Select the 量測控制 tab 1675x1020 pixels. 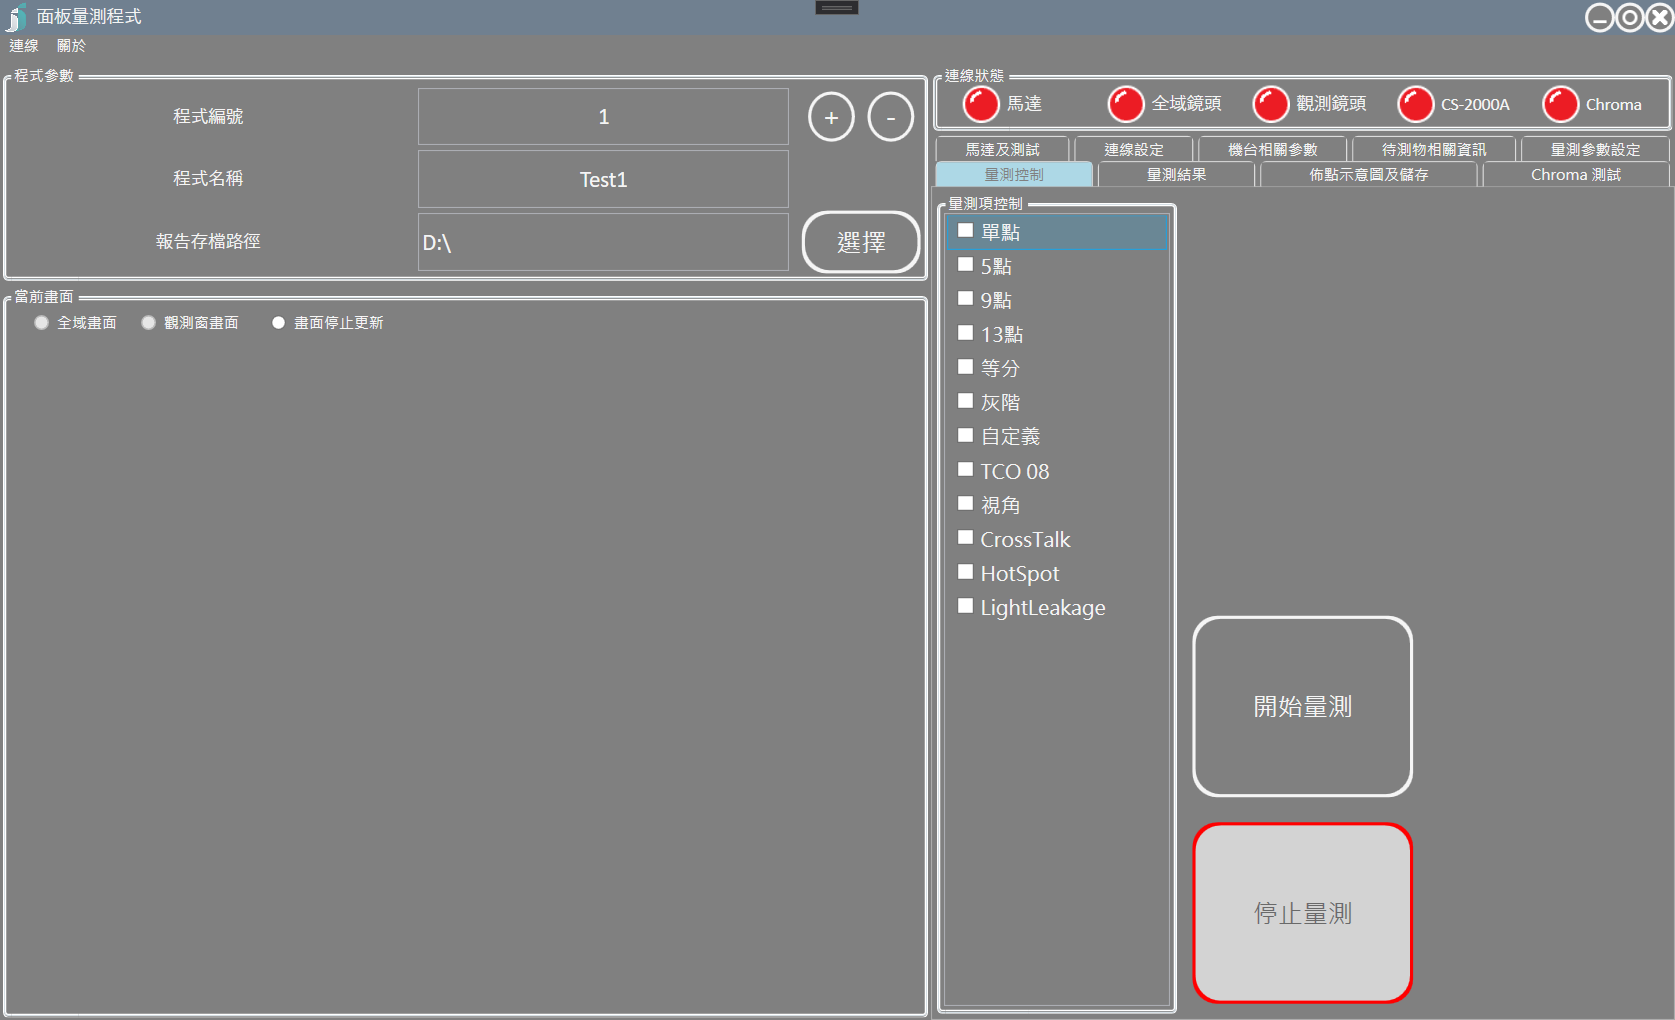coord(1014,175)
